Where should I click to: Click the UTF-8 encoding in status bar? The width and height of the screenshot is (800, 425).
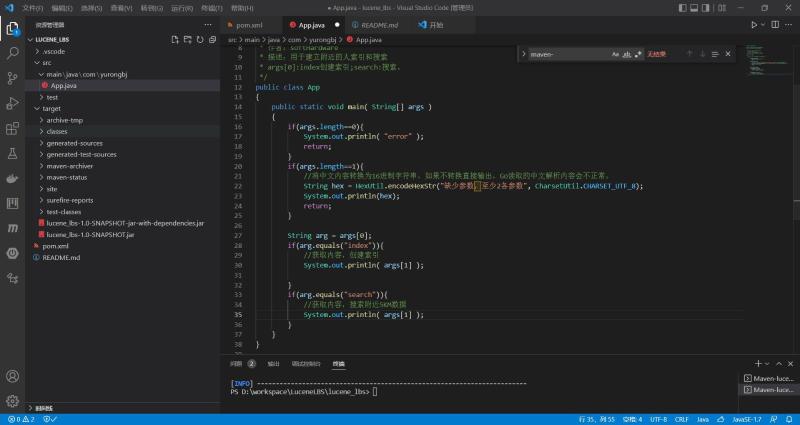pos(658,419)
